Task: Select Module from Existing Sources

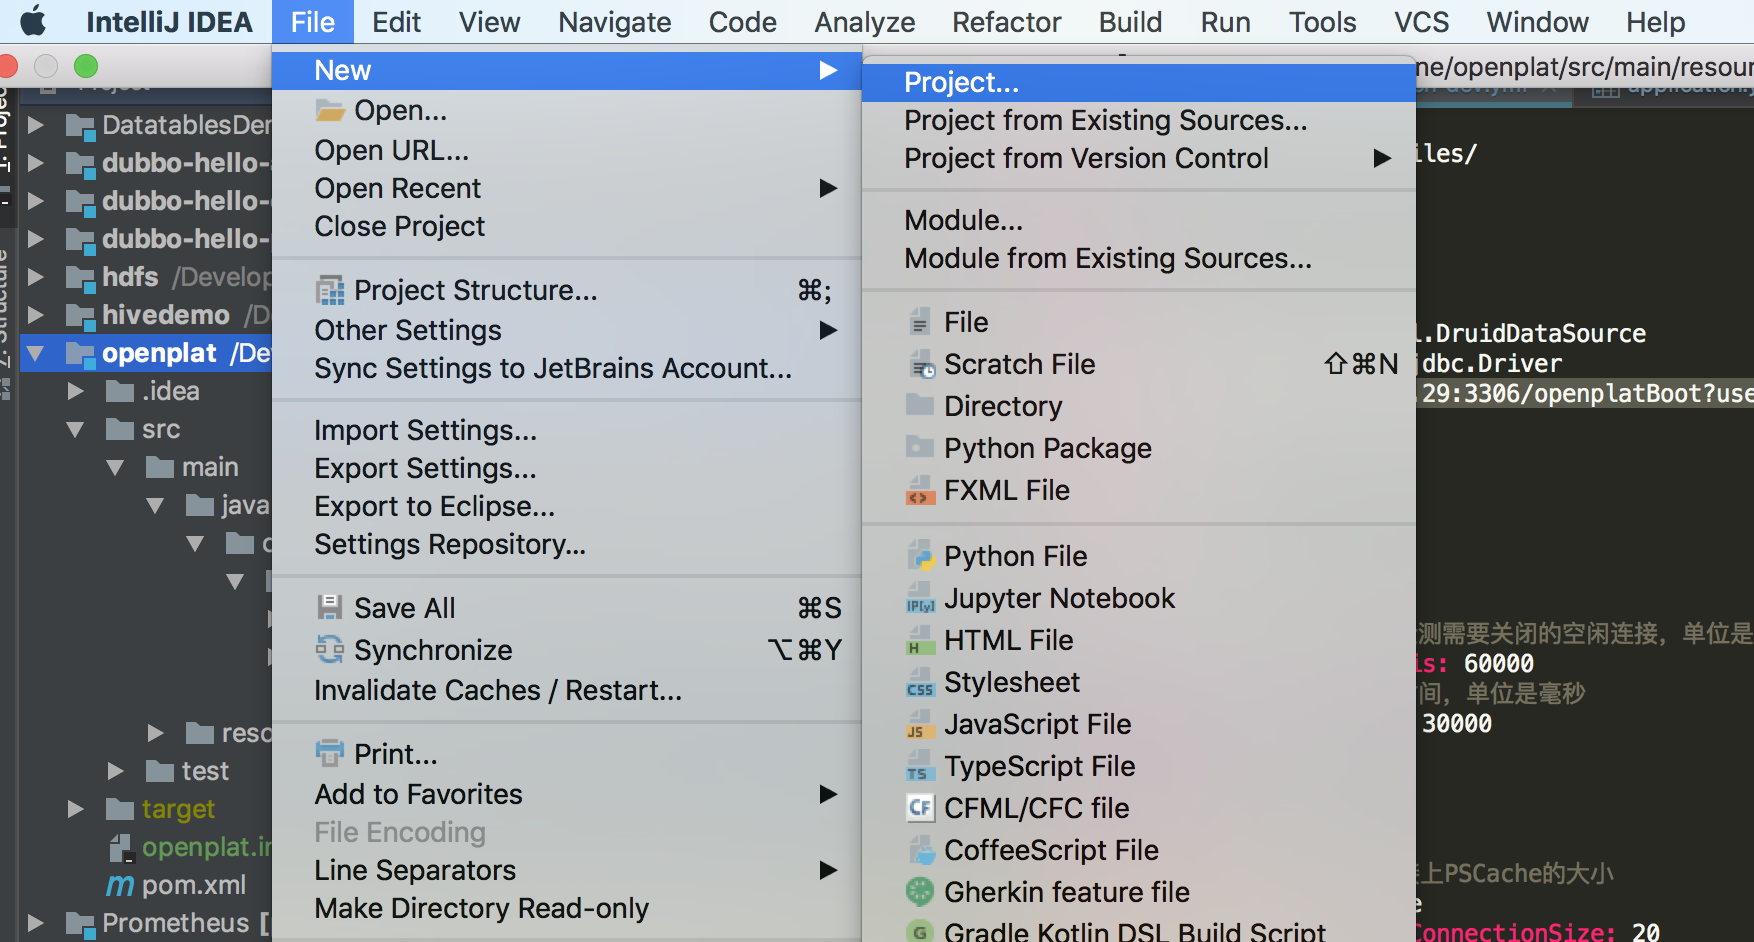Action: 1107,259
